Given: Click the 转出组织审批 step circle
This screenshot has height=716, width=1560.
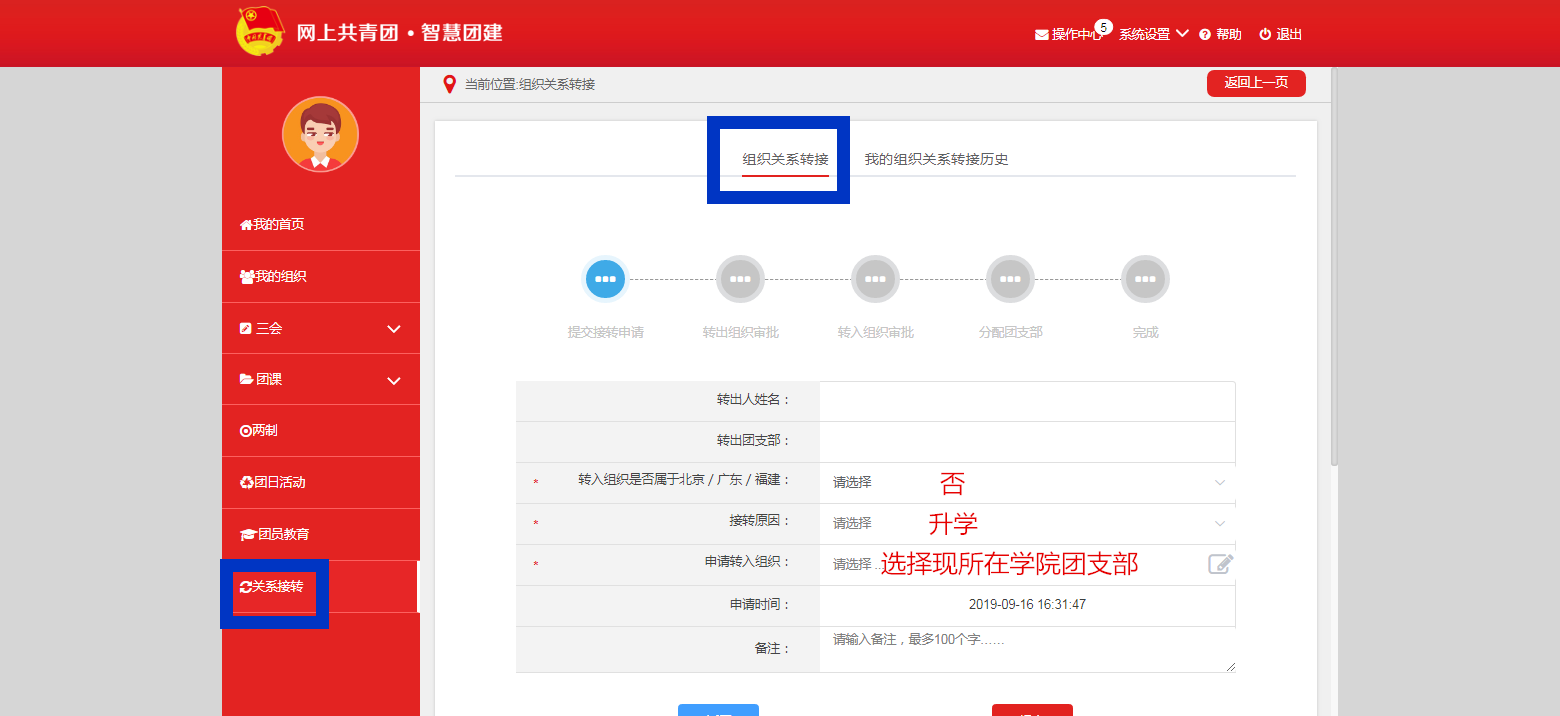Looking at the screenshot, I should pos(740,280).
